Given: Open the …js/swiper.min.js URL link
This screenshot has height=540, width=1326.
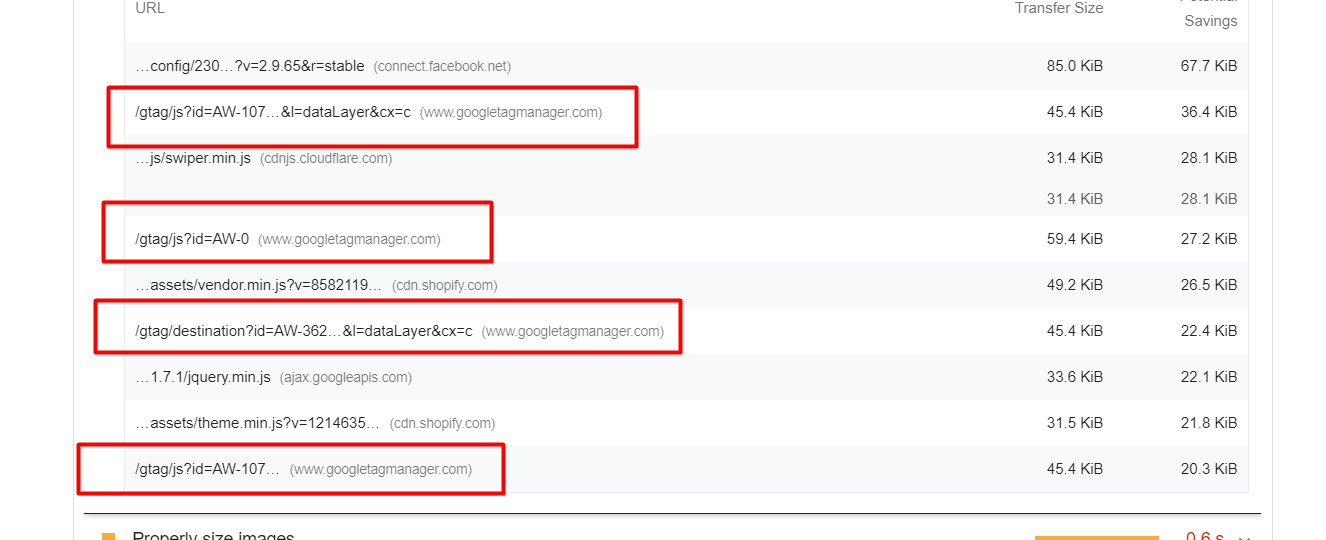Looking at the screenshot, I should coord(193,158).
